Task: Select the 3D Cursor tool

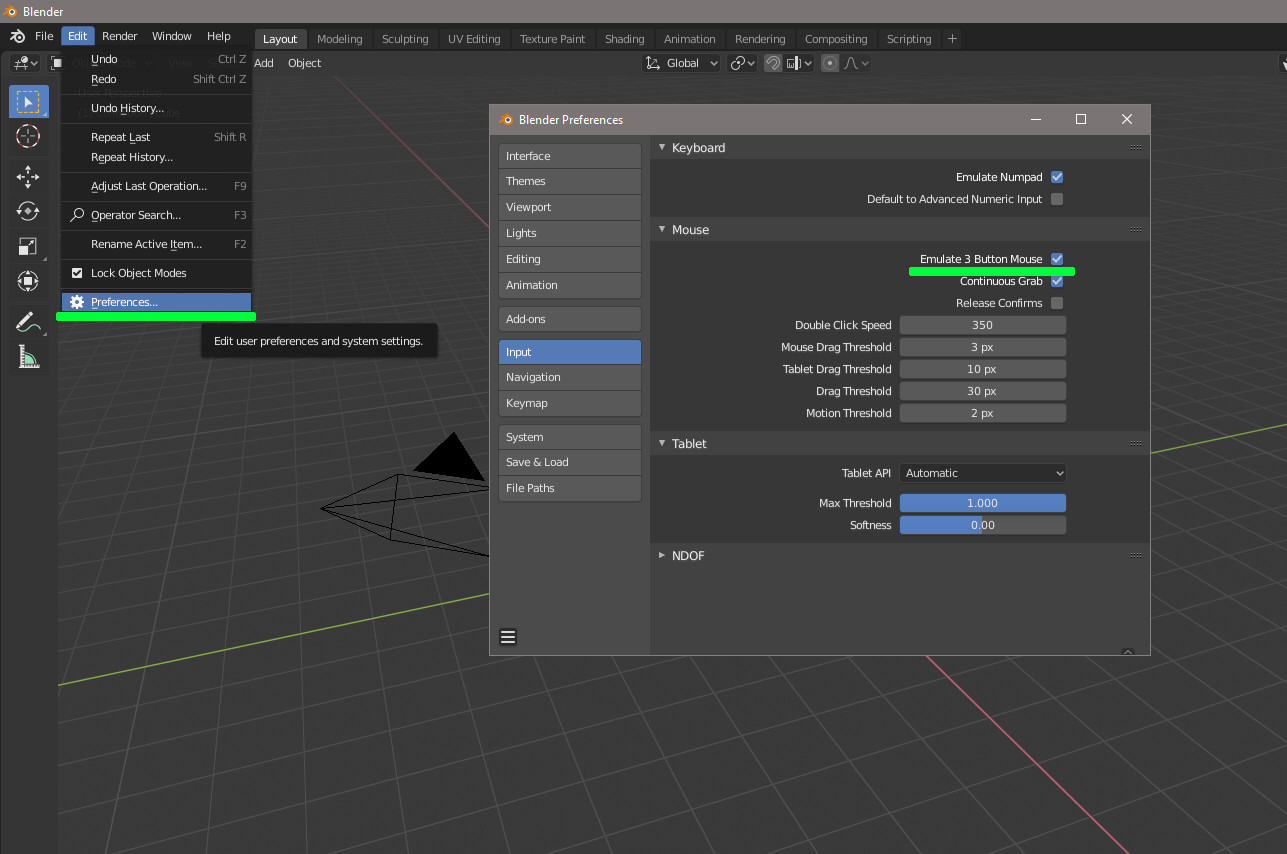Action: point(28,136)
